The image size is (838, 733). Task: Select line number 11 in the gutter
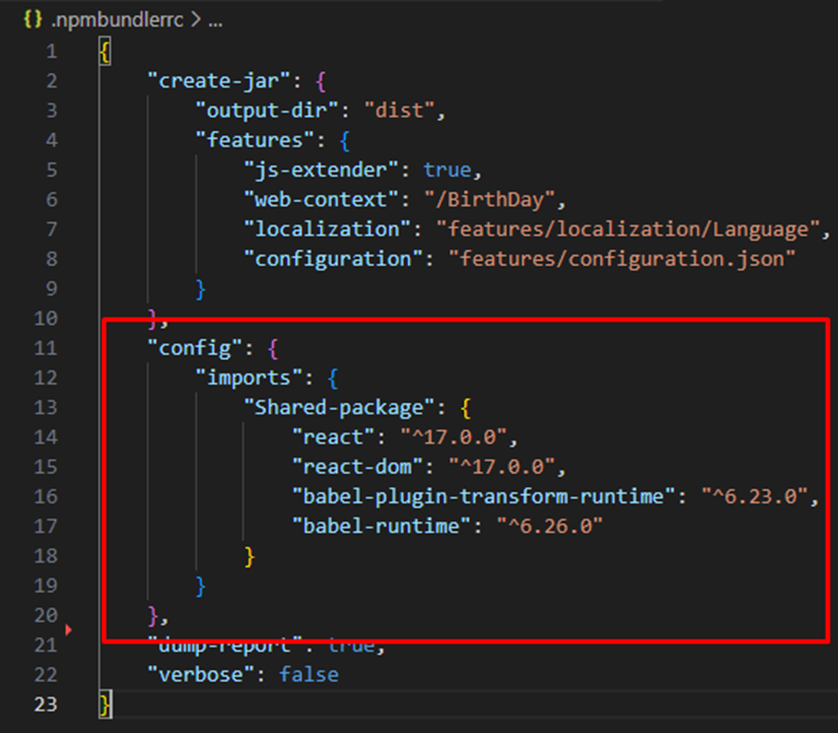pyautogui.click(x=48, y=348)
